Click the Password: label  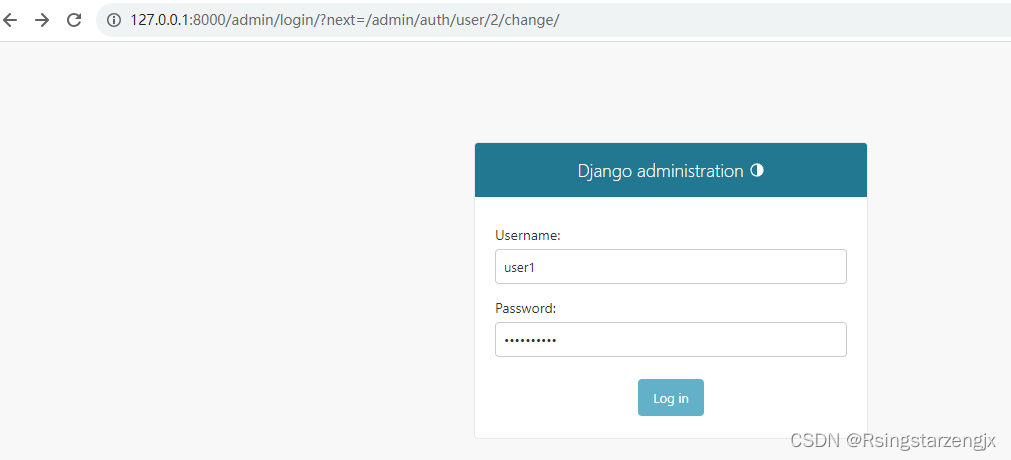pos(525,308)
